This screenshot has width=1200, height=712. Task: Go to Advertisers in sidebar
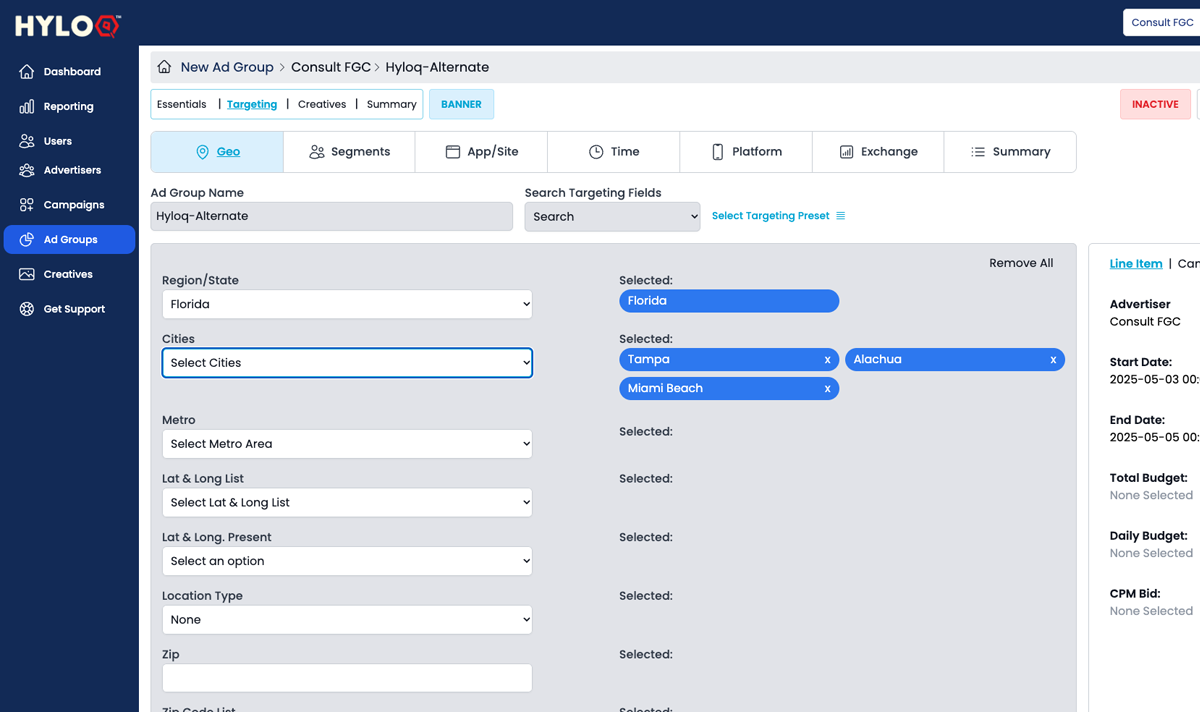(x=71, y=171)
